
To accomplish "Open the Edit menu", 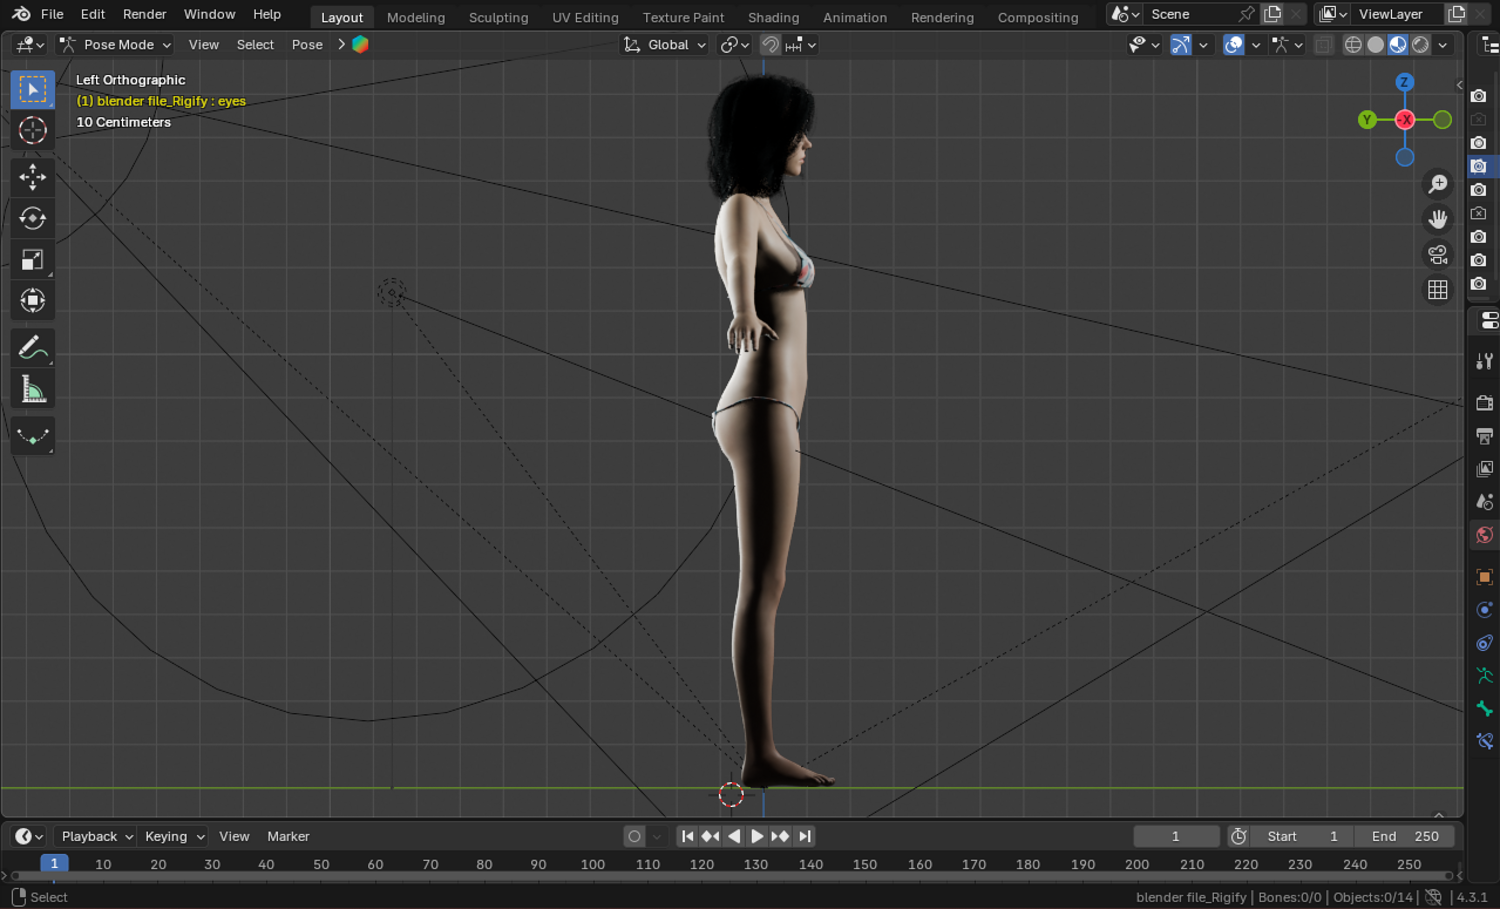I will [x=93, y=14].
